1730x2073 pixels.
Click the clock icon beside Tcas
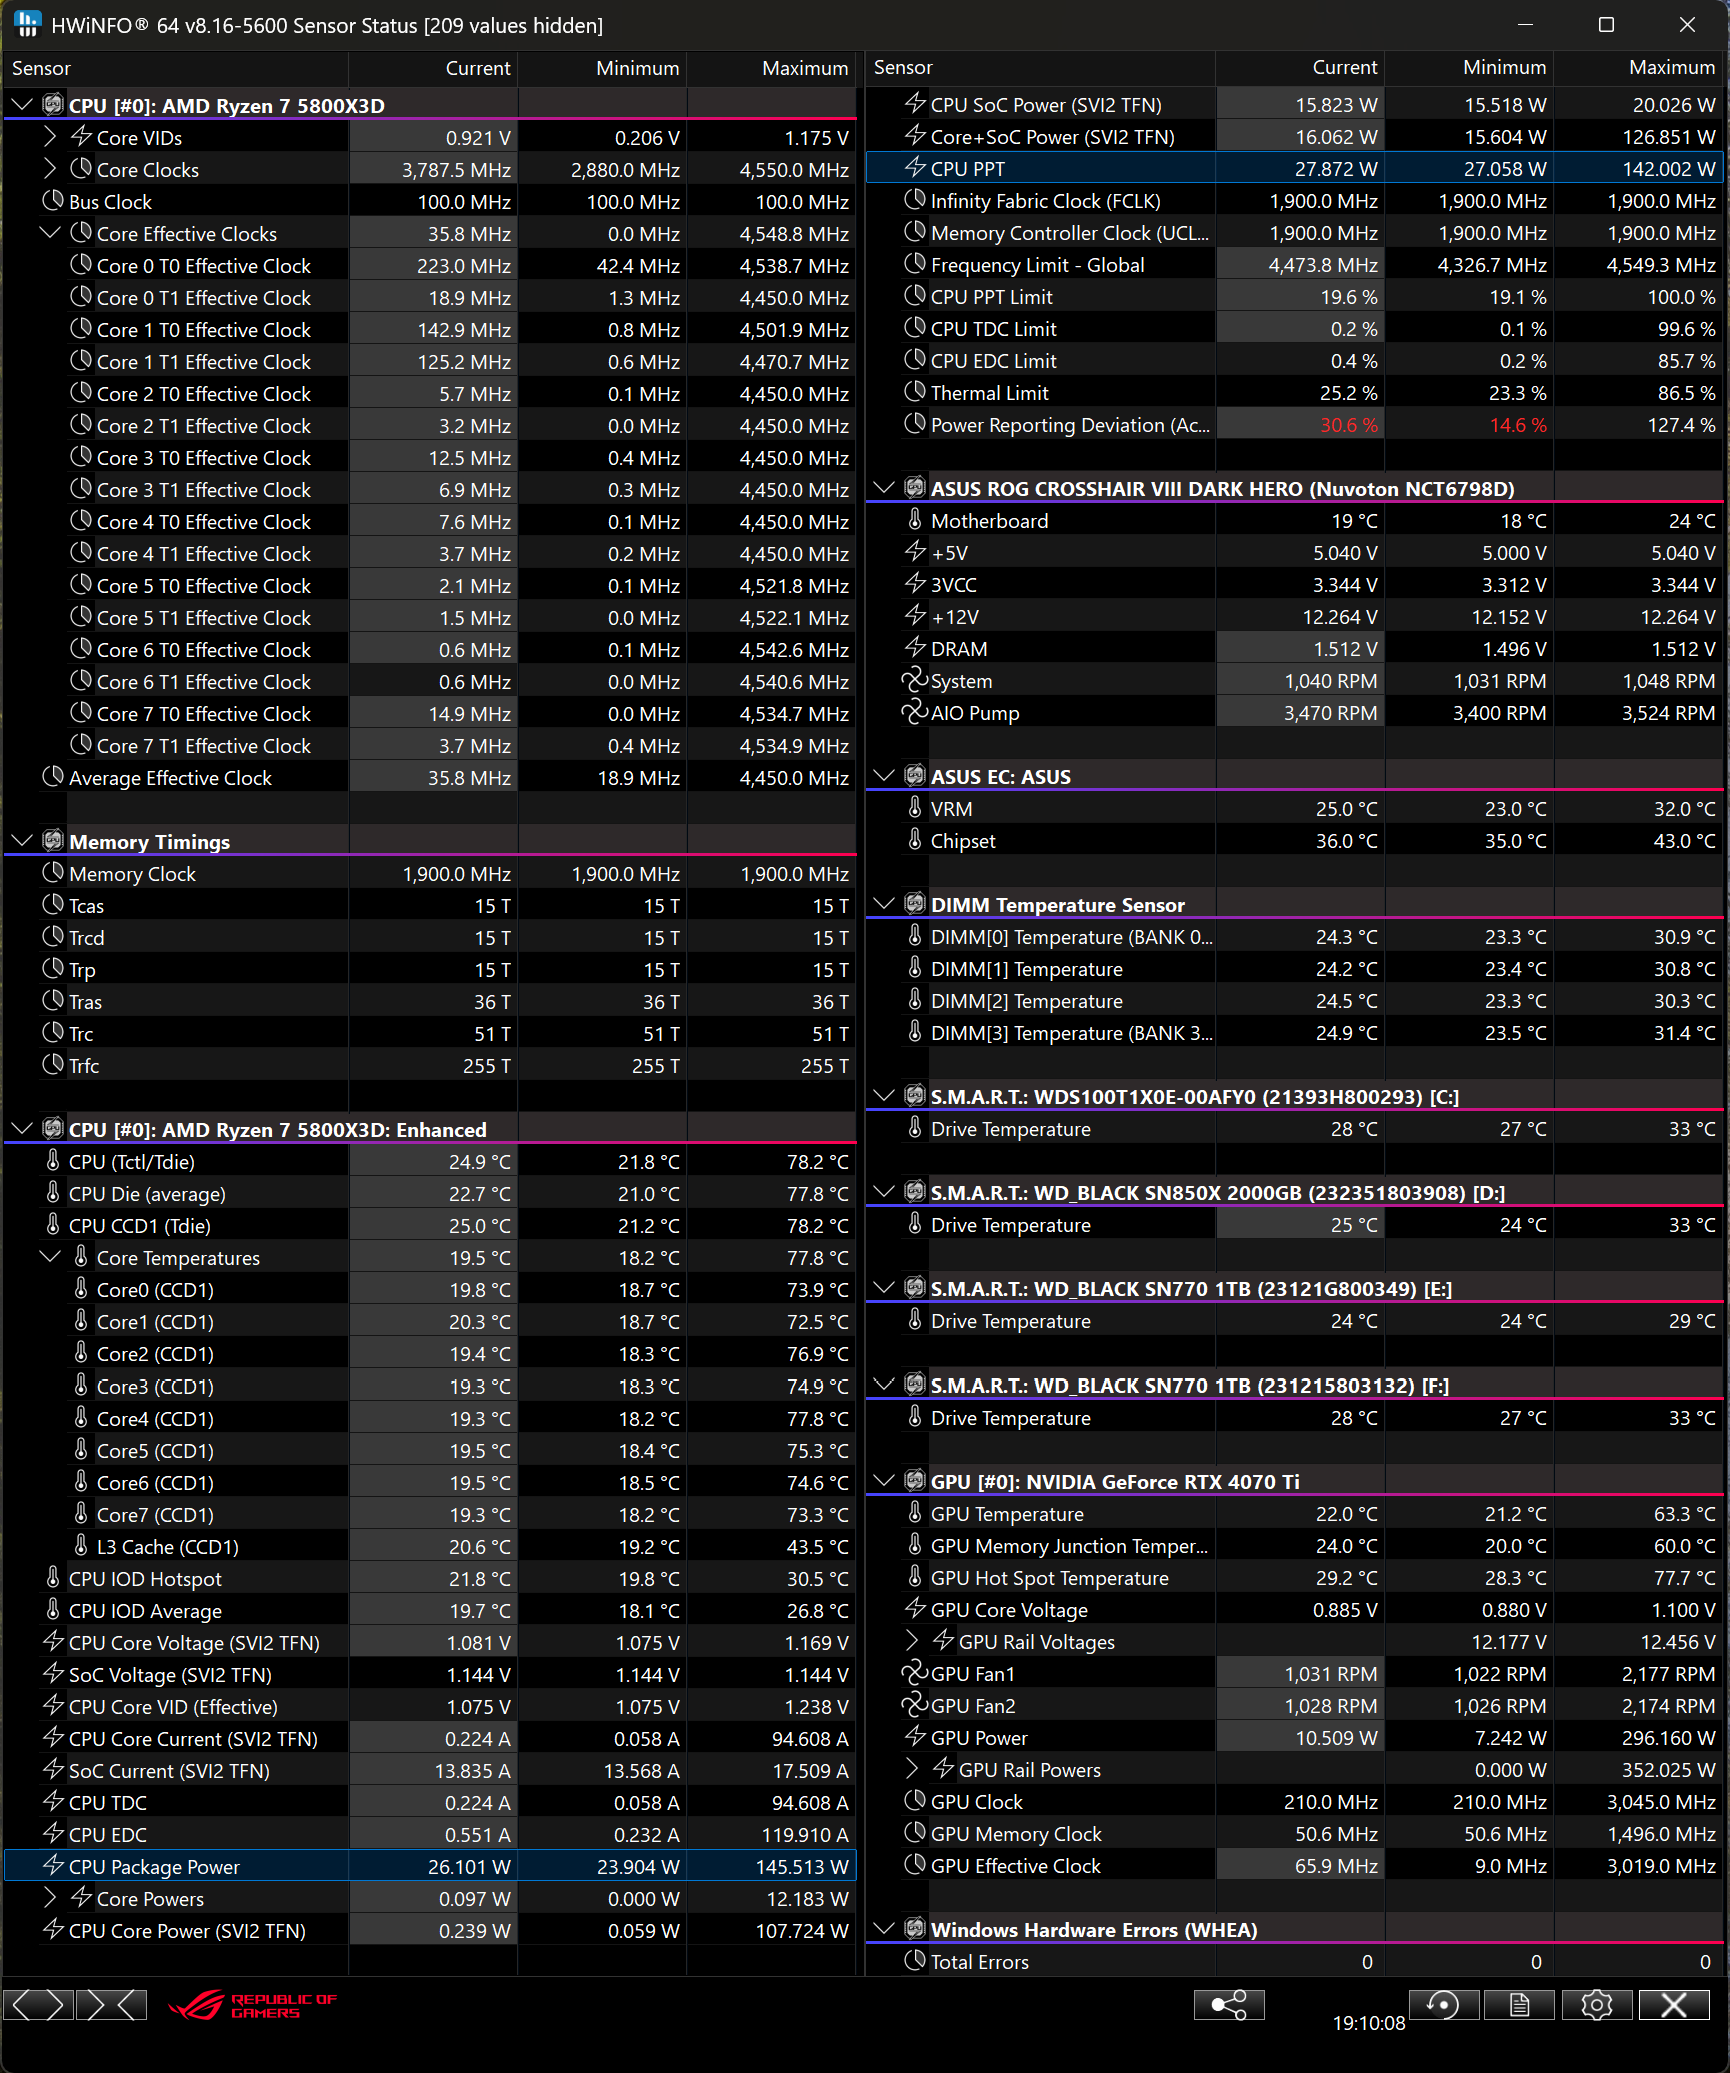click(x=53, y=905)
